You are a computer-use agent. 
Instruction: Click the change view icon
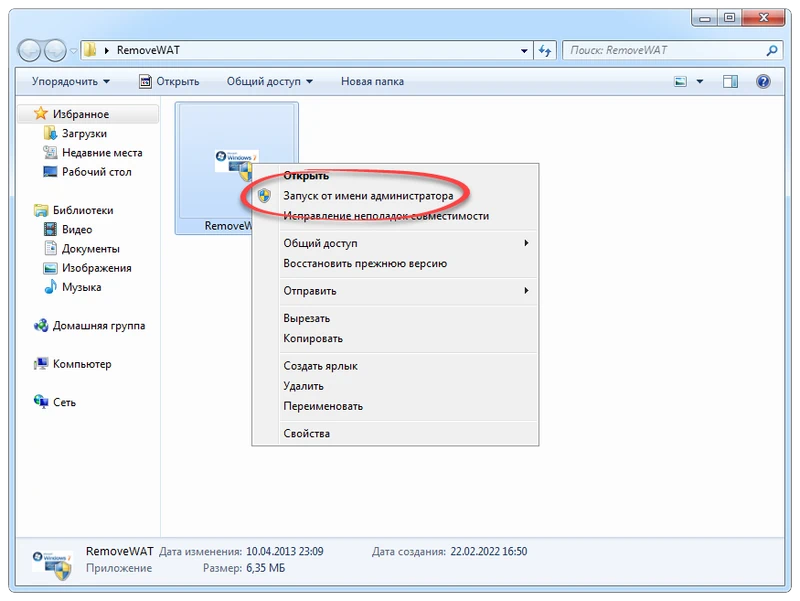pos(681,82)
